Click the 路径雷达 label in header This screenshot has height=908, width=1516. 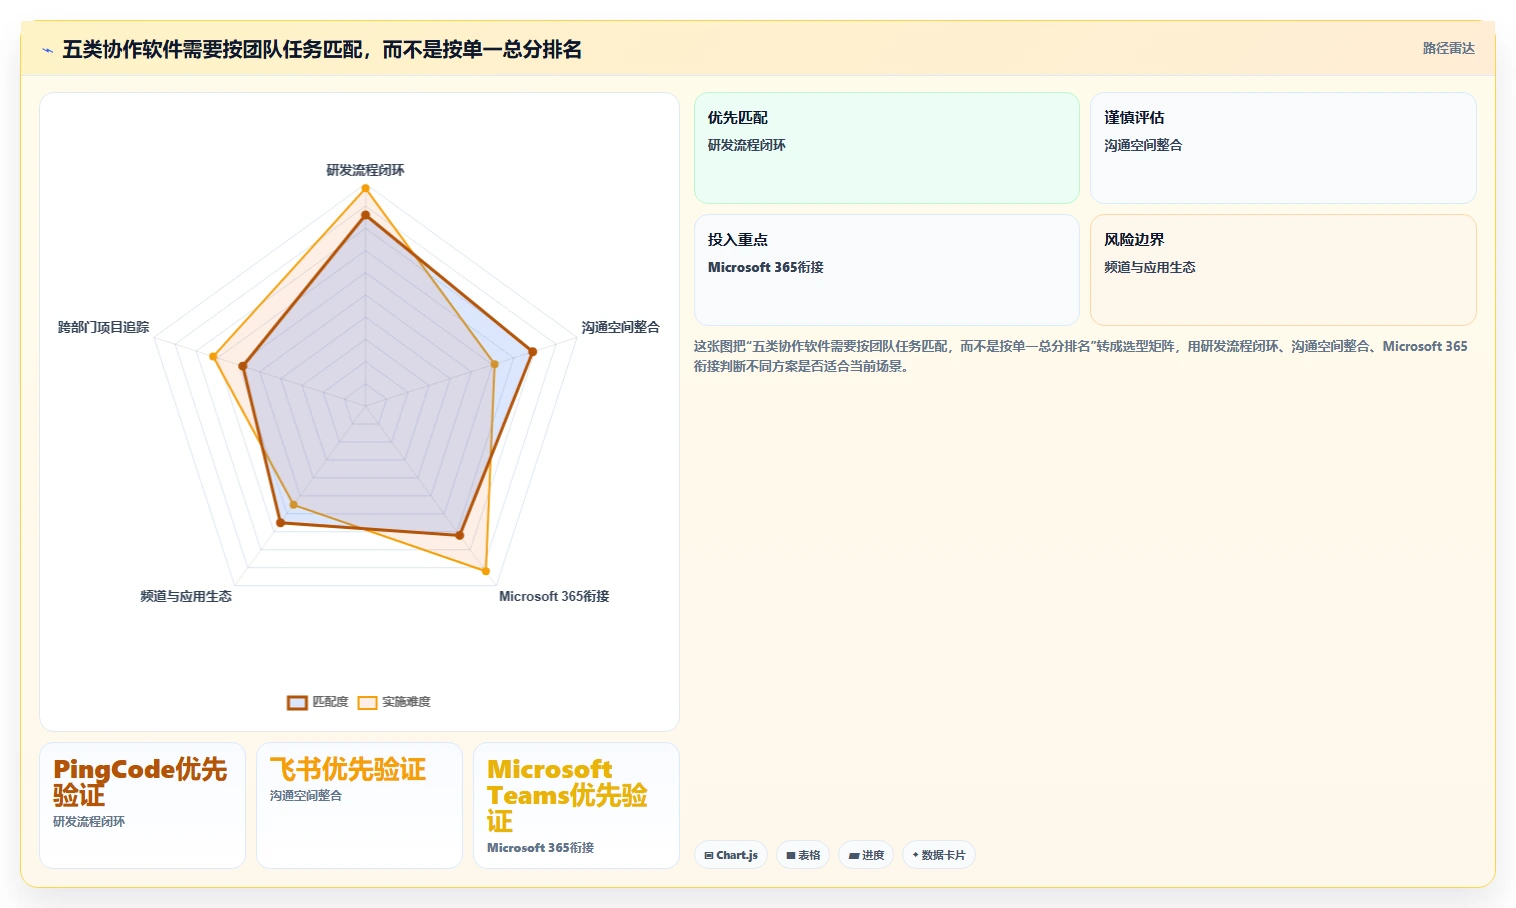coord(1448,48)
